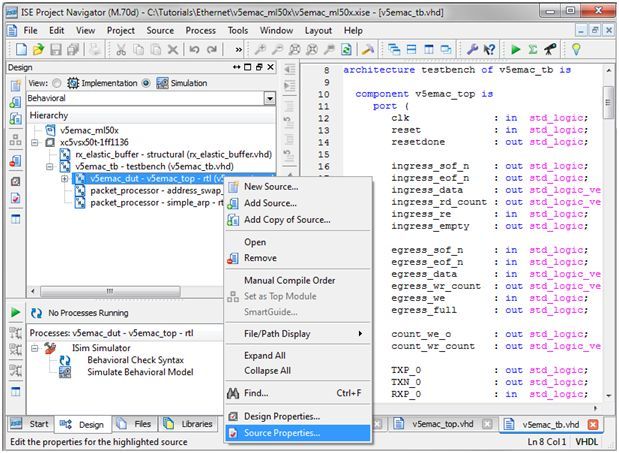Close the v5emac_tb.vhd editor tab
Image resolution: width=619 pixels, height=453 pixels.
coord(593,424)
